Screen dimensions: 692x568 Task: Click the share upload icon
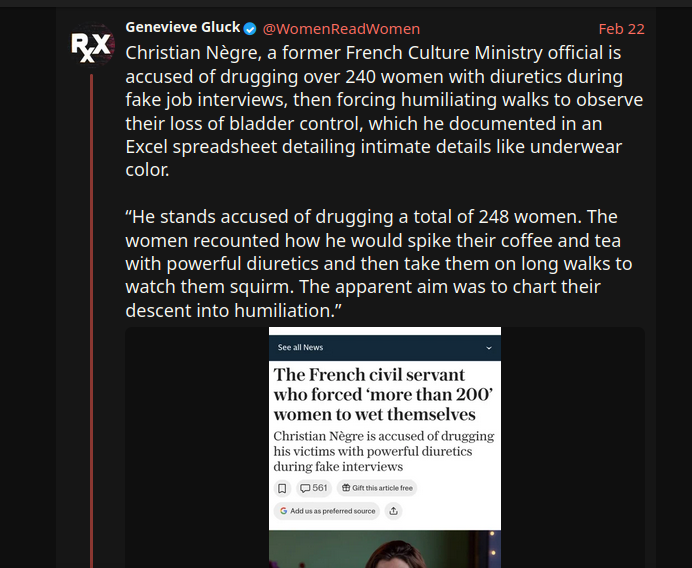tap(394, 511)
